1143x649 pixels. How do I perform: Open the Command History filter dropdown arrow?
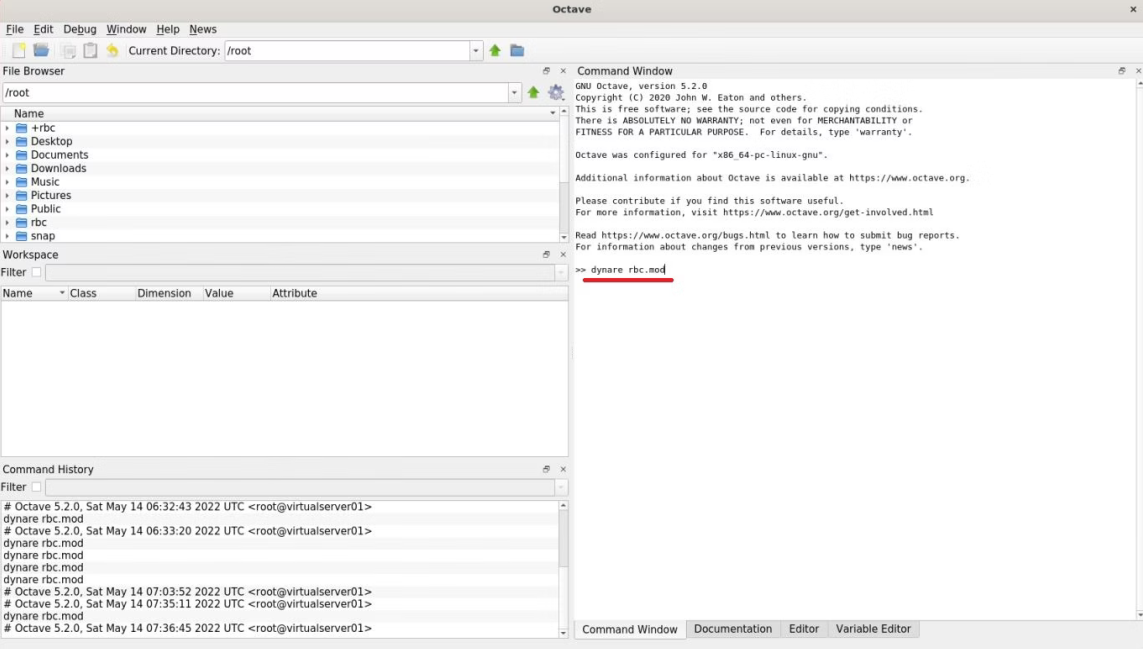[x=561, y=486]
